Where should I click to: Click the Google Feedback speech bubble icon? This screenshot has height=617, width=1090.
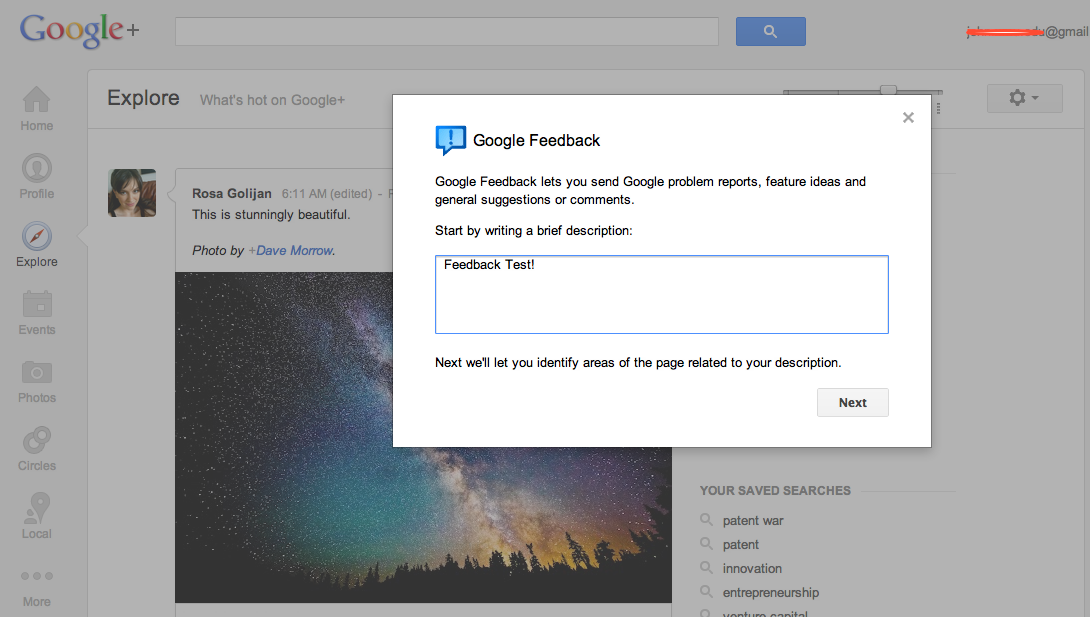point(450,140)
